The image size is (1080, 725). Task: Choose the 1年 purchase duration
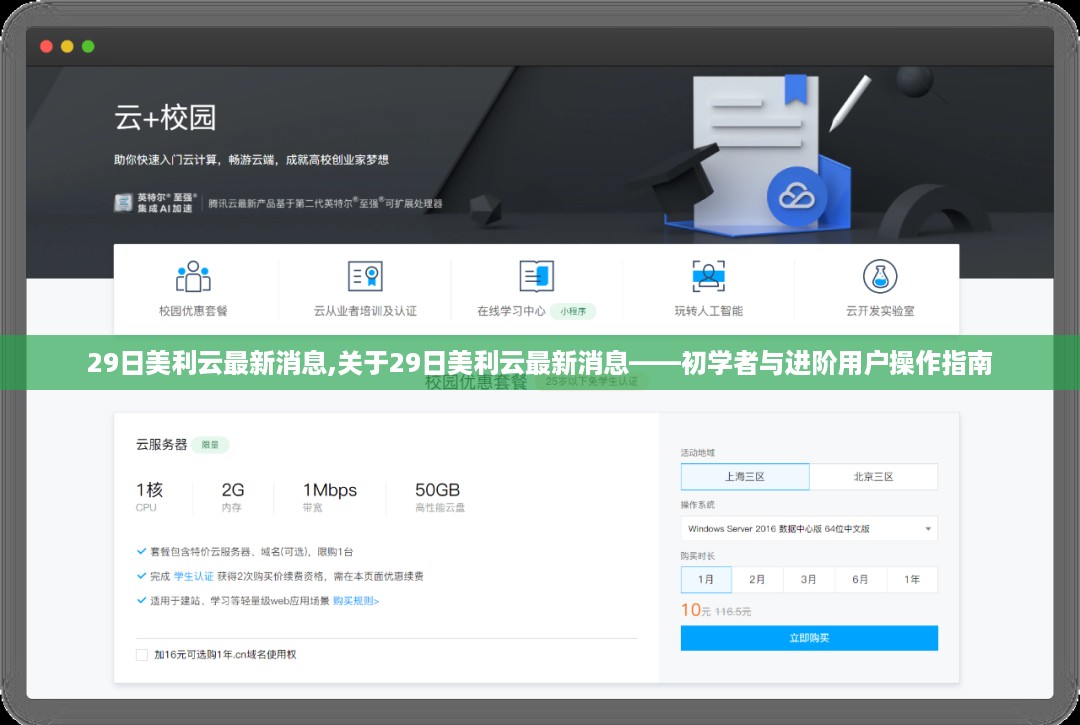911,580
